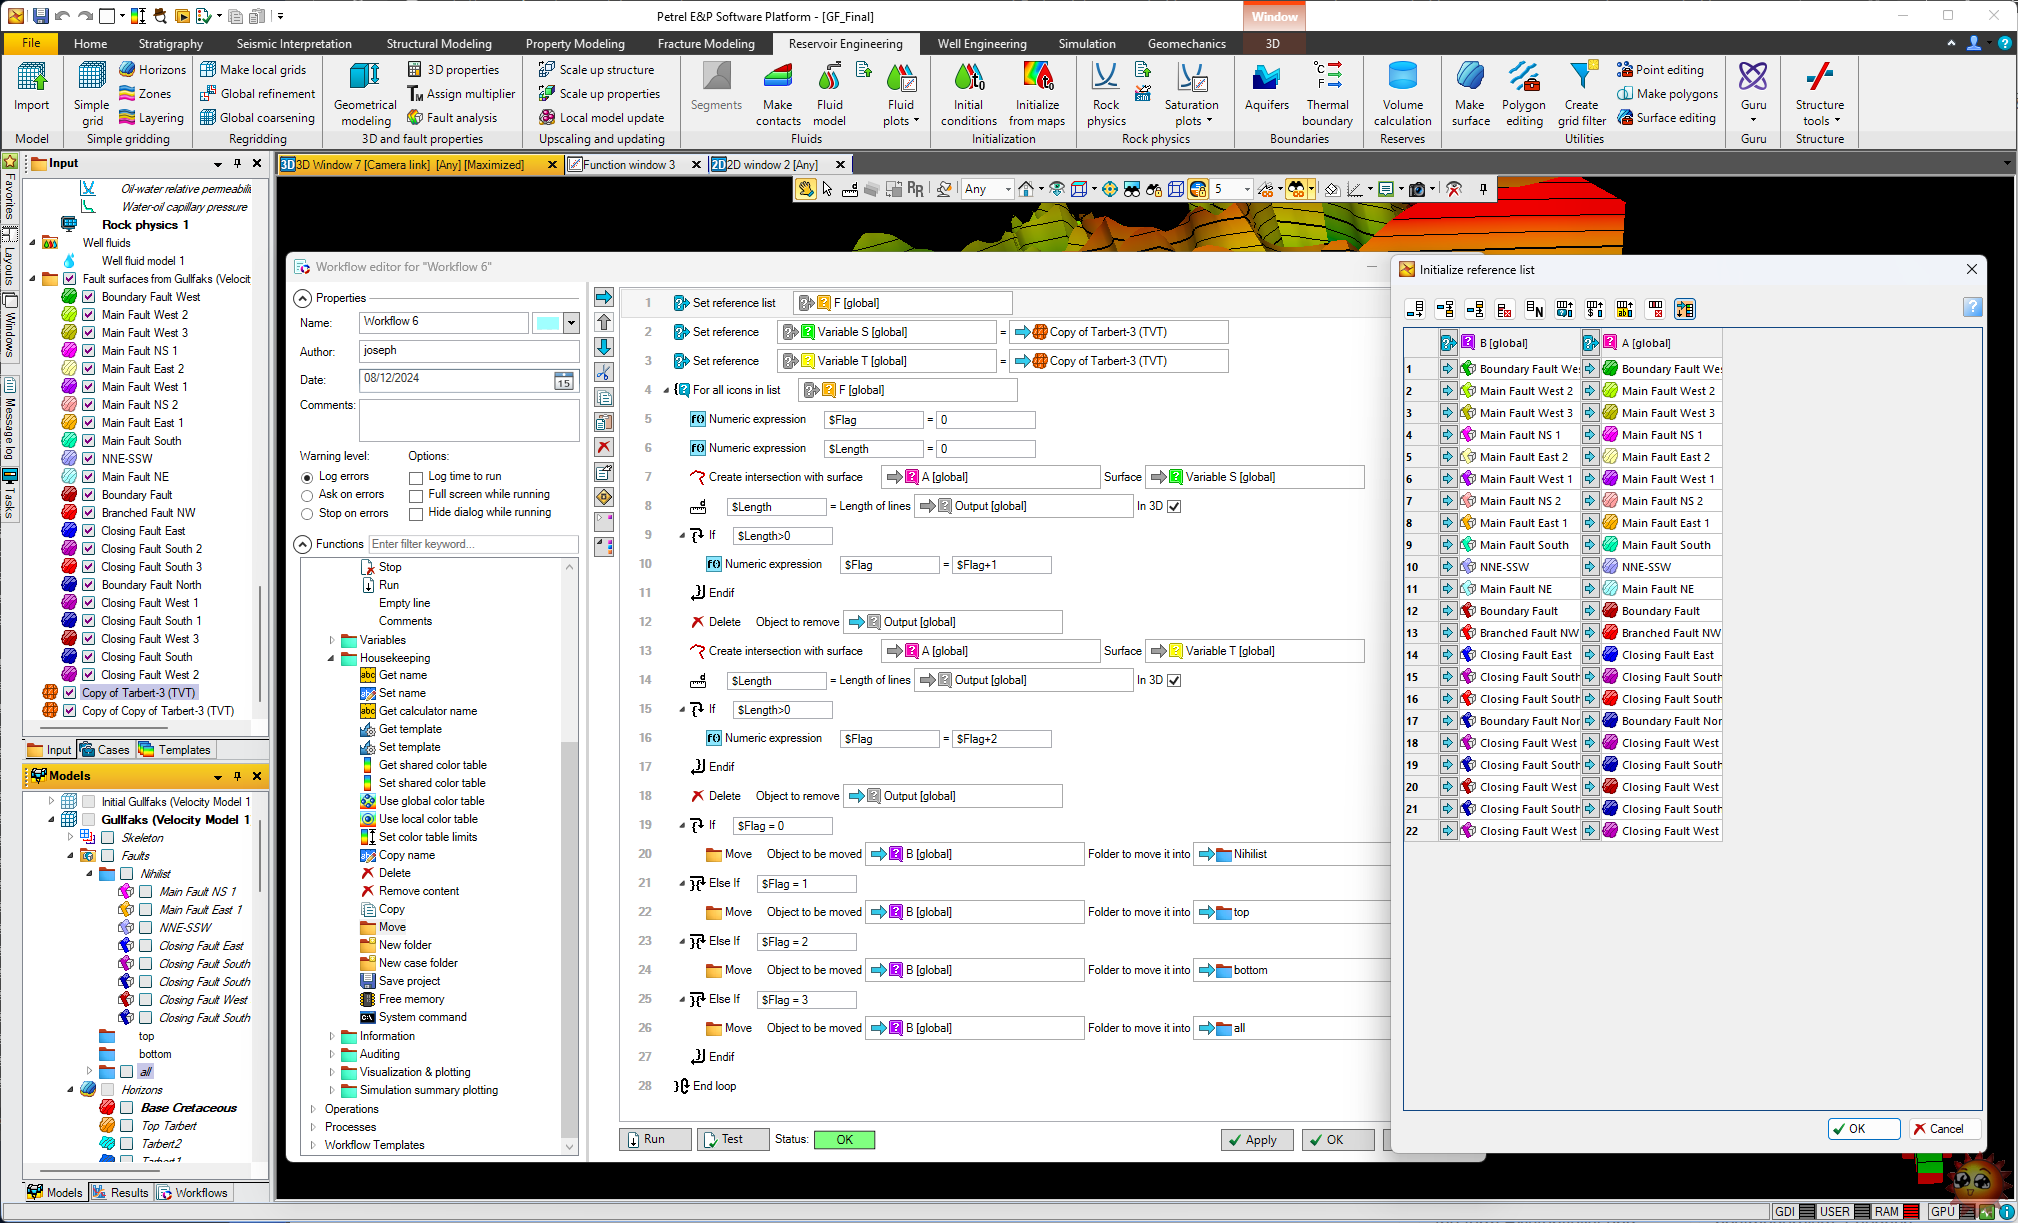Open workflow color dropdown arrow

point(572,323)
